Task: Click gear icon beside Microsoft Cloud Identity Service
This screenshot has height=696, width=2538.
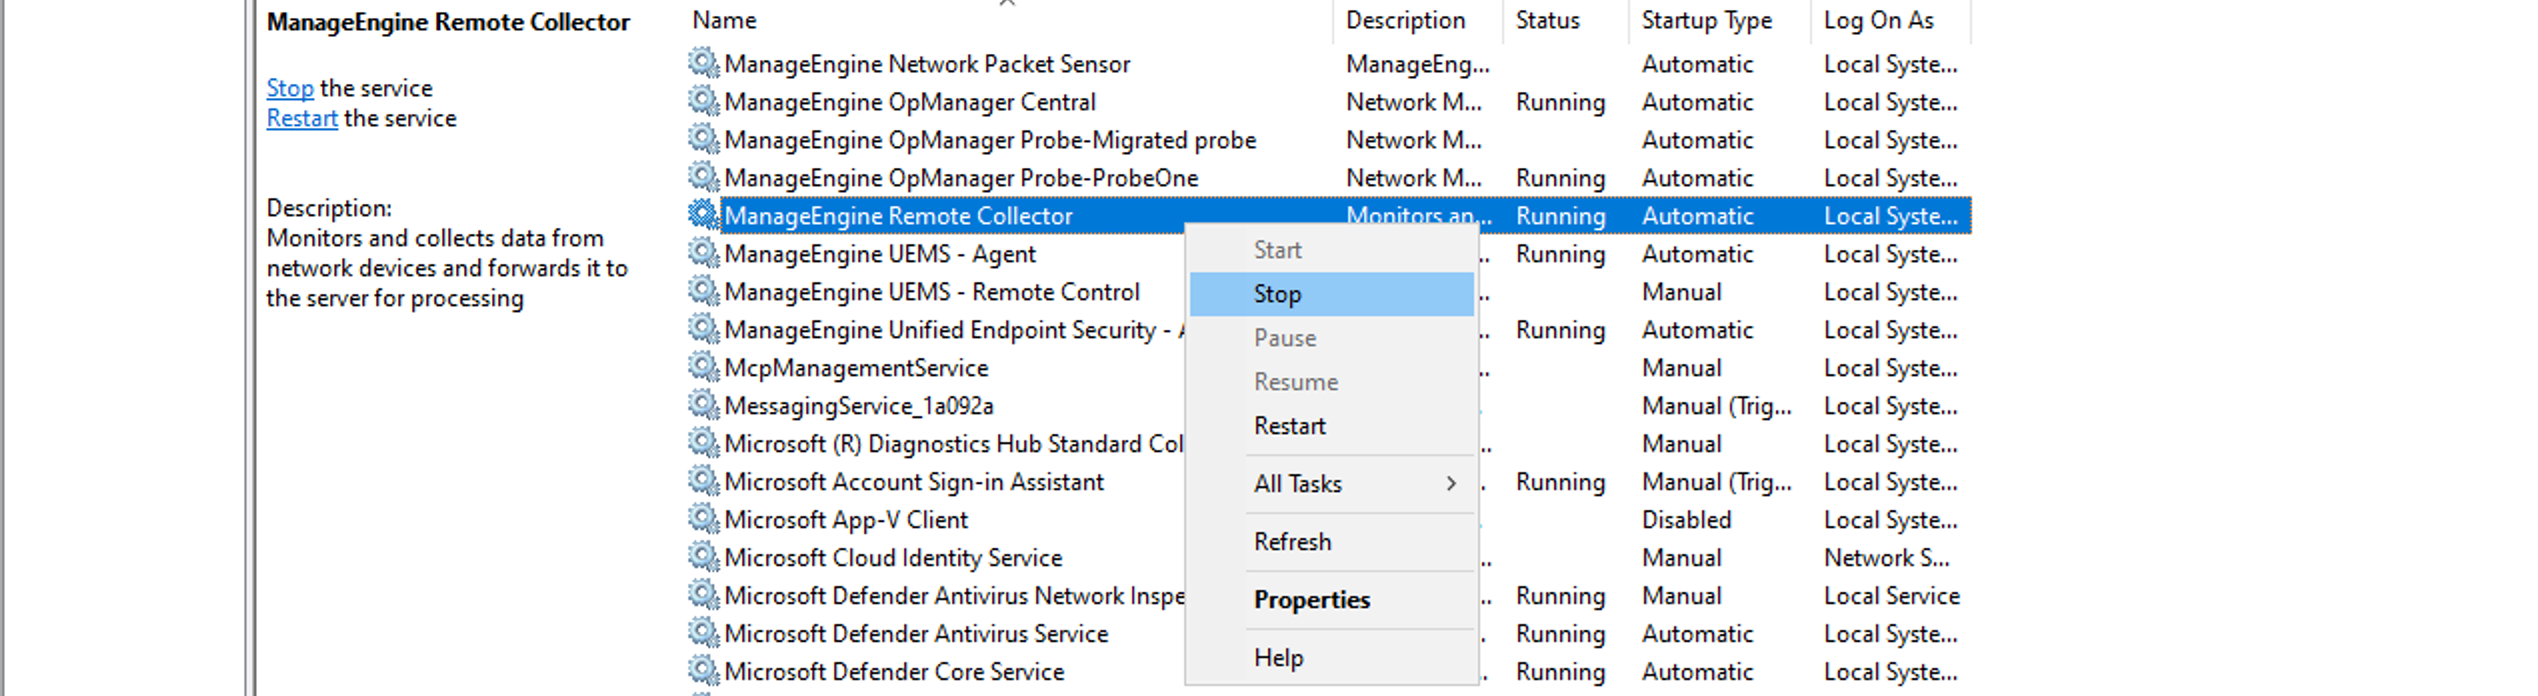Action: (703, 557)
